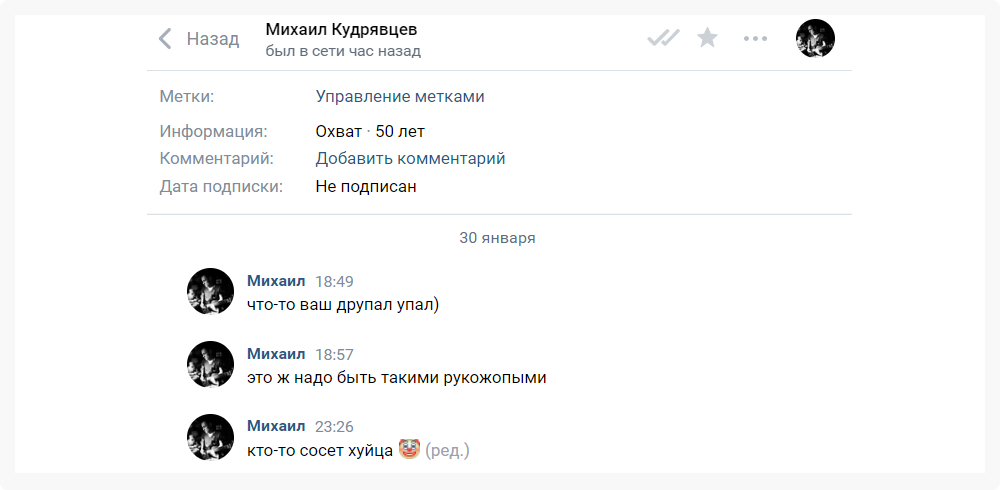This screenshot has width=1000, height=490.
Task: Click sender name "Михаил" on the 18:49 message
Action: (276, 281)
